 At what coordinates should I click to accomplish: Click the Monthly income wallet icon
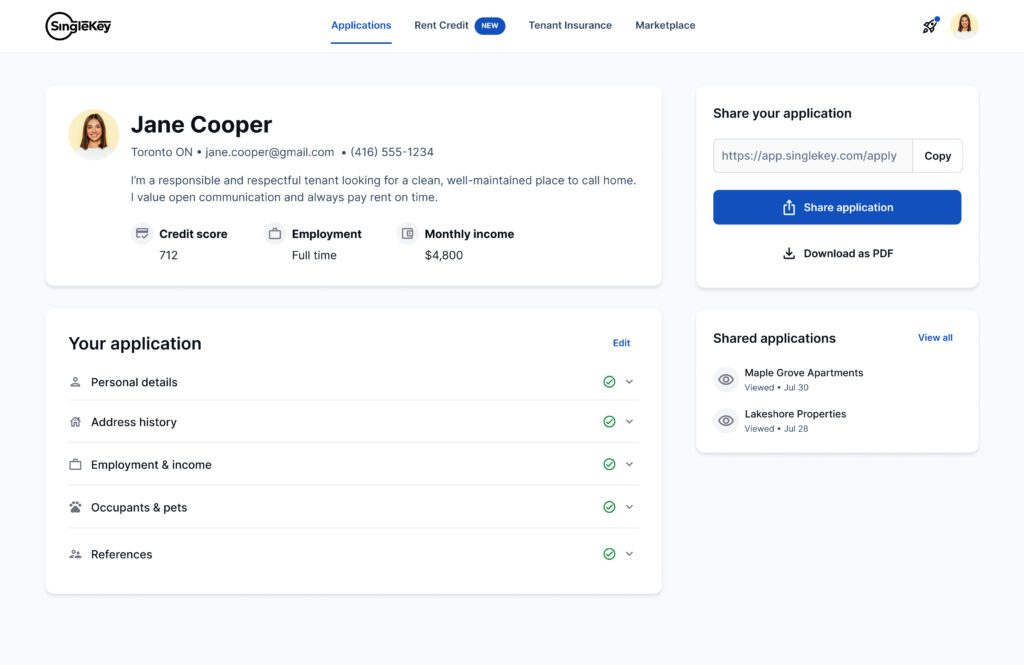click(x=408, y=233)
